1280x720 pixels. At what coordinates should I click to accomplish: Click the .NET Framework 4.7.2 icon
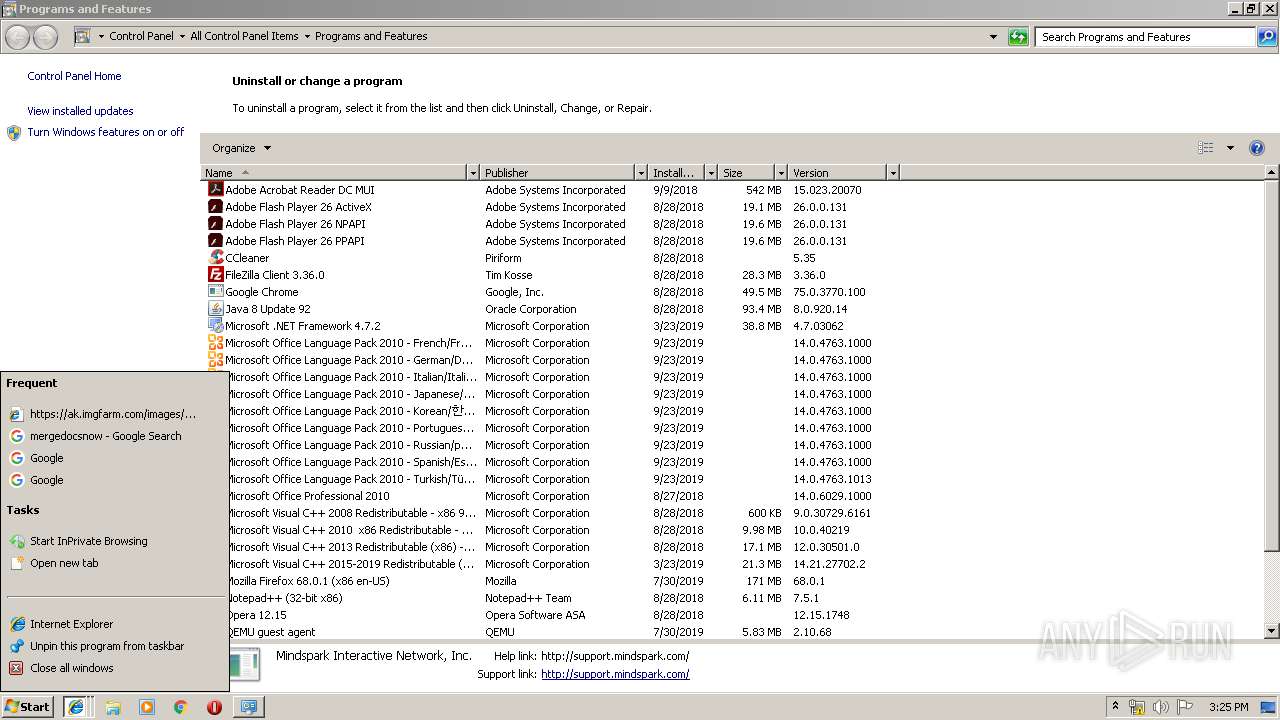(215, 325)
